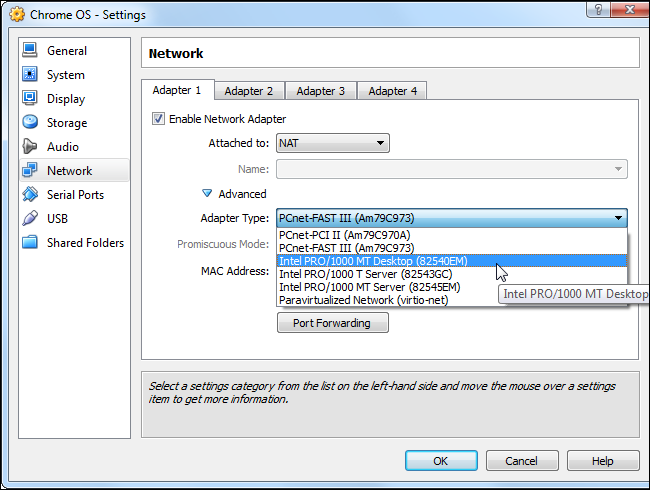Click the Port Forwarding button
Image resolution: width=650 pixels, height=490 pixels.
click(332, 323)
